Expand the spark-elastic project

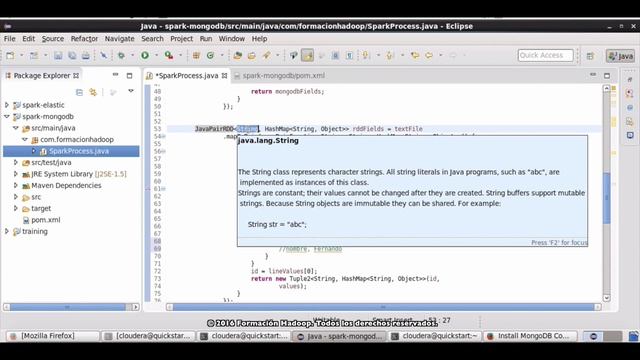click(7, 105)
